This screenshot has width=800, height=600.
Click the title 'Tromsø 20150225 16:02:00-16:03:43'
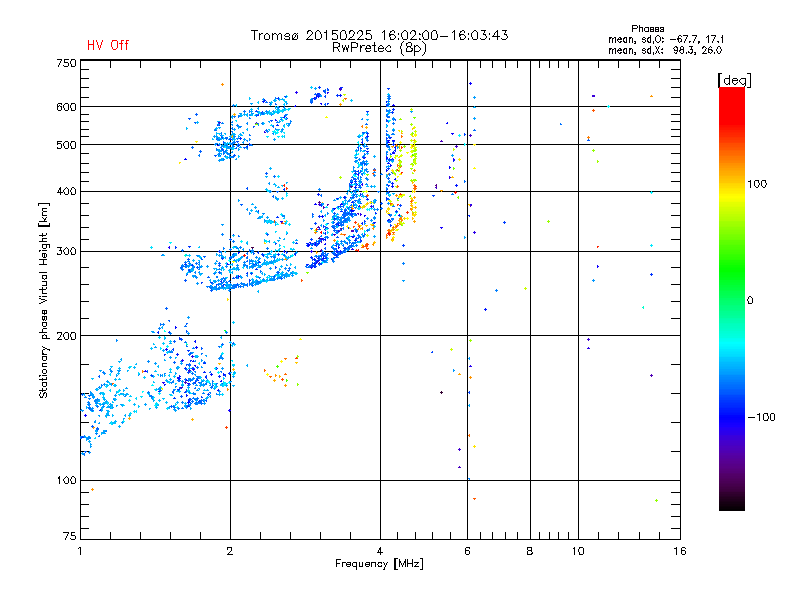[379, 35]
